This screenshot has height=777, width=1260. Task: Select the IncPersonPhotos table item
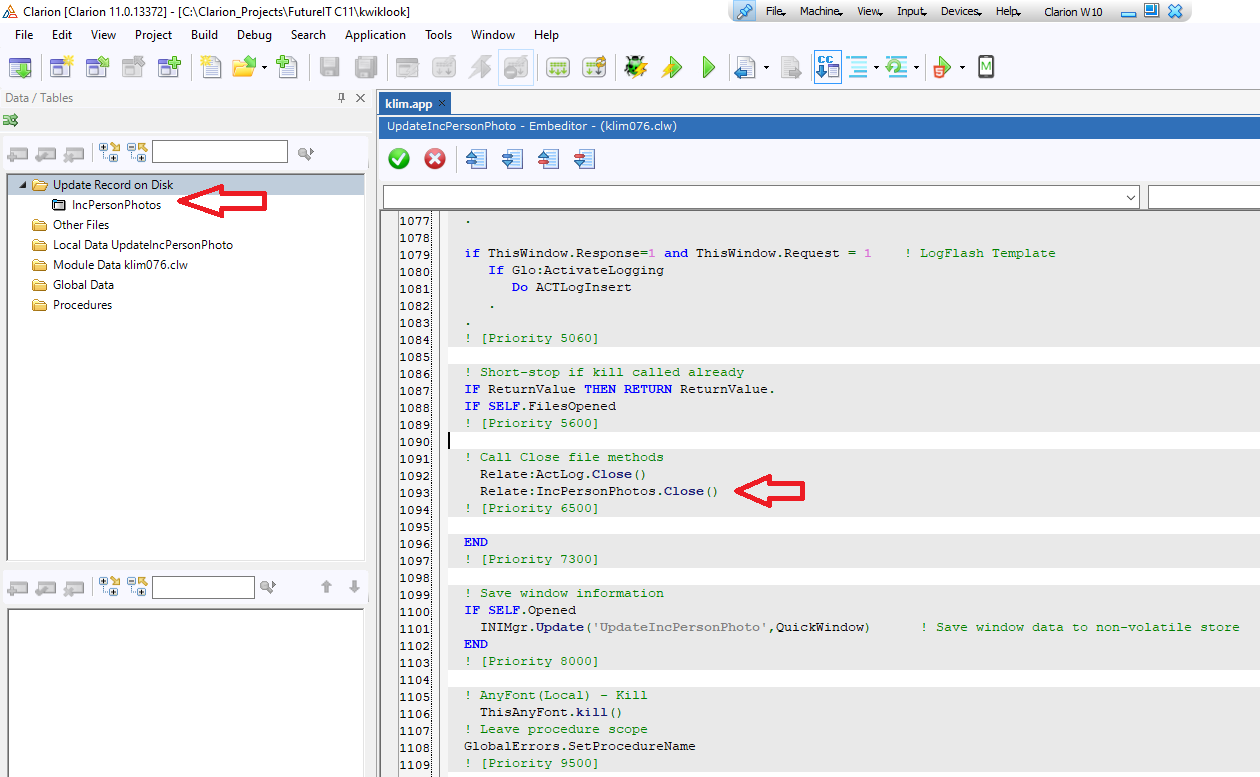click(116, 205)
